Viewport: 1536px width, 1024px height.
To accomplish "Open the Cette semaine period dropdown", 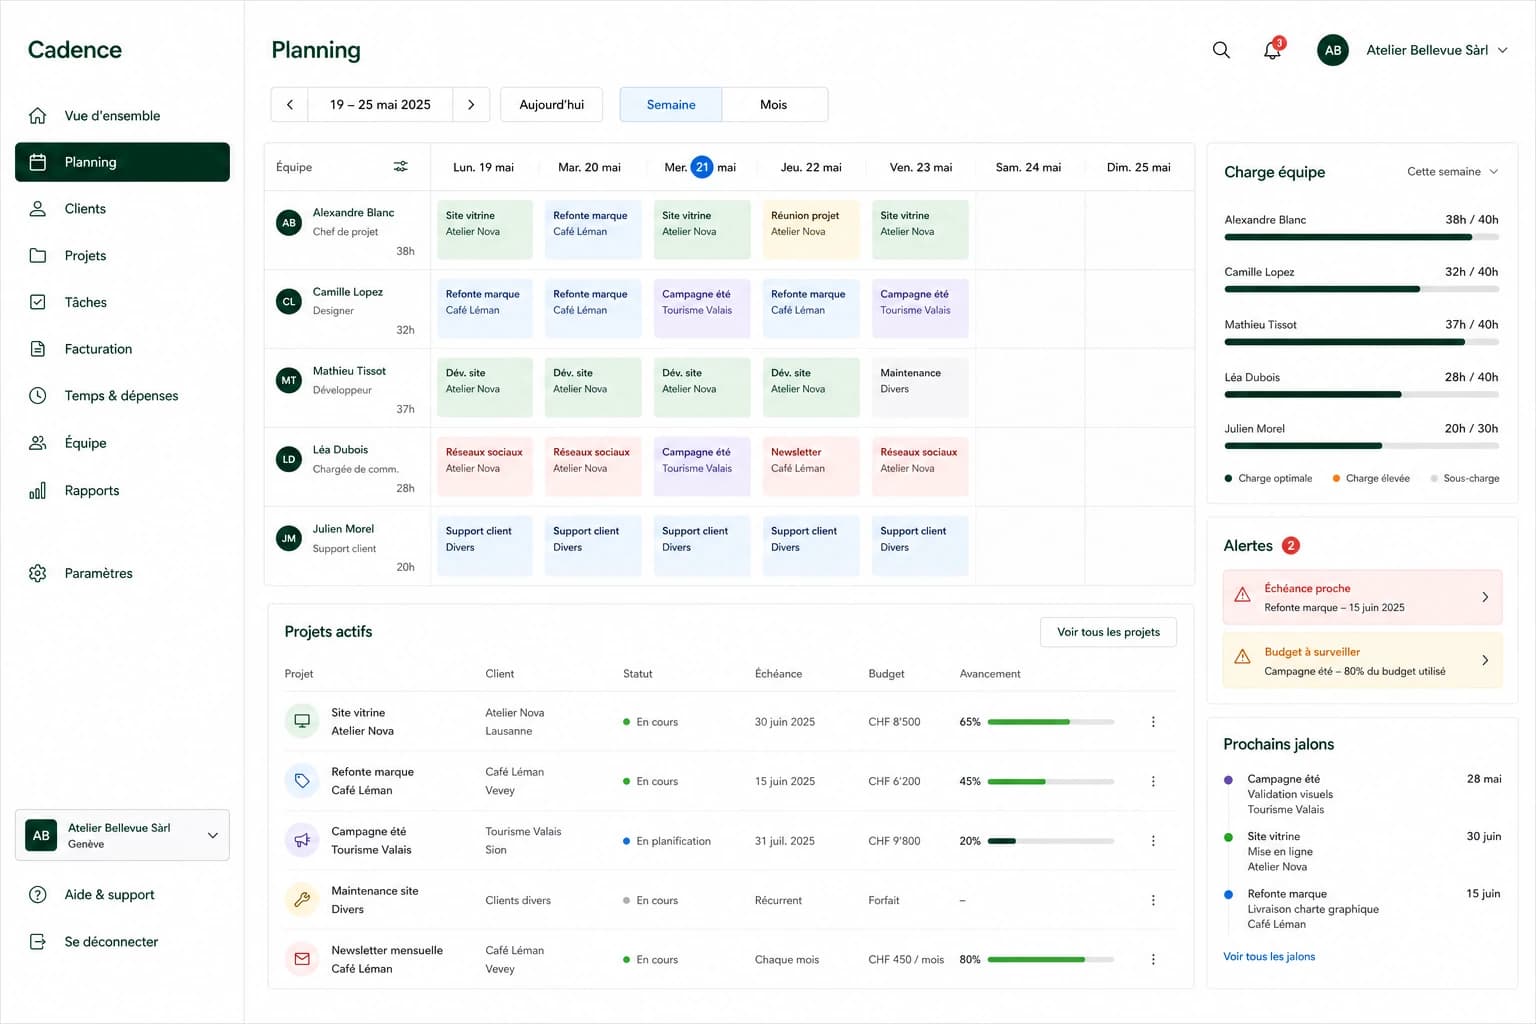I will click(1452, 172).
